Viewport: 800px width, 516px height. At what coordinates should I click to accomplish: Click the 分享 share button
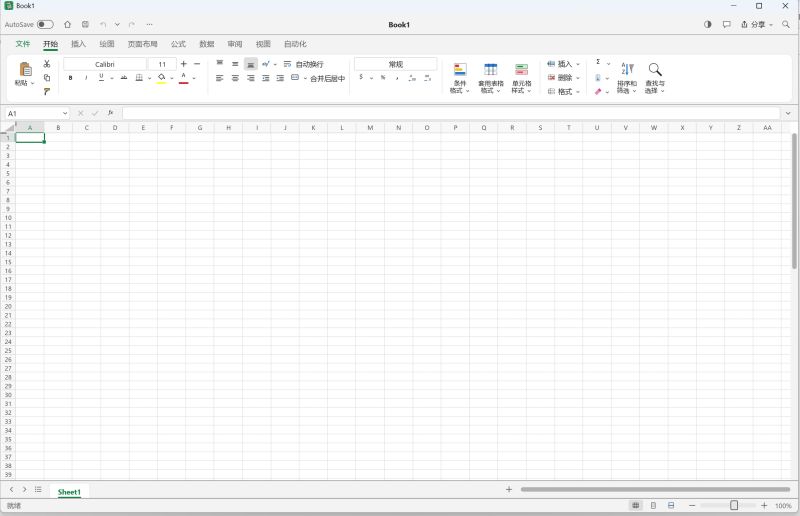click(x=757, y=24)
